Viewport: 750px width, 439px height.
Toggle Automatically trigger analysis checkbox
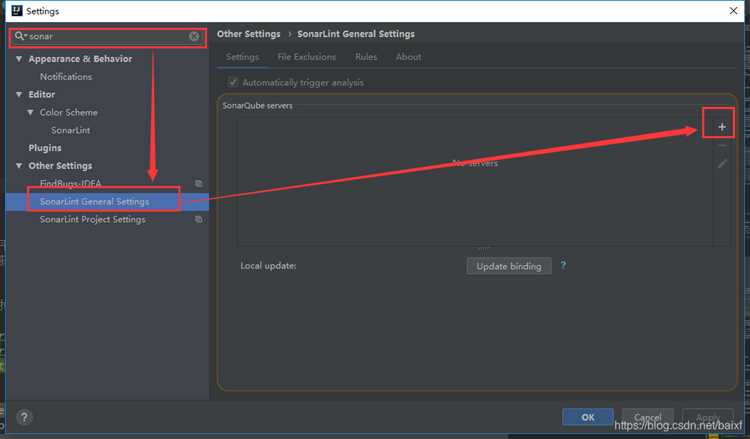tap(232, 82)
